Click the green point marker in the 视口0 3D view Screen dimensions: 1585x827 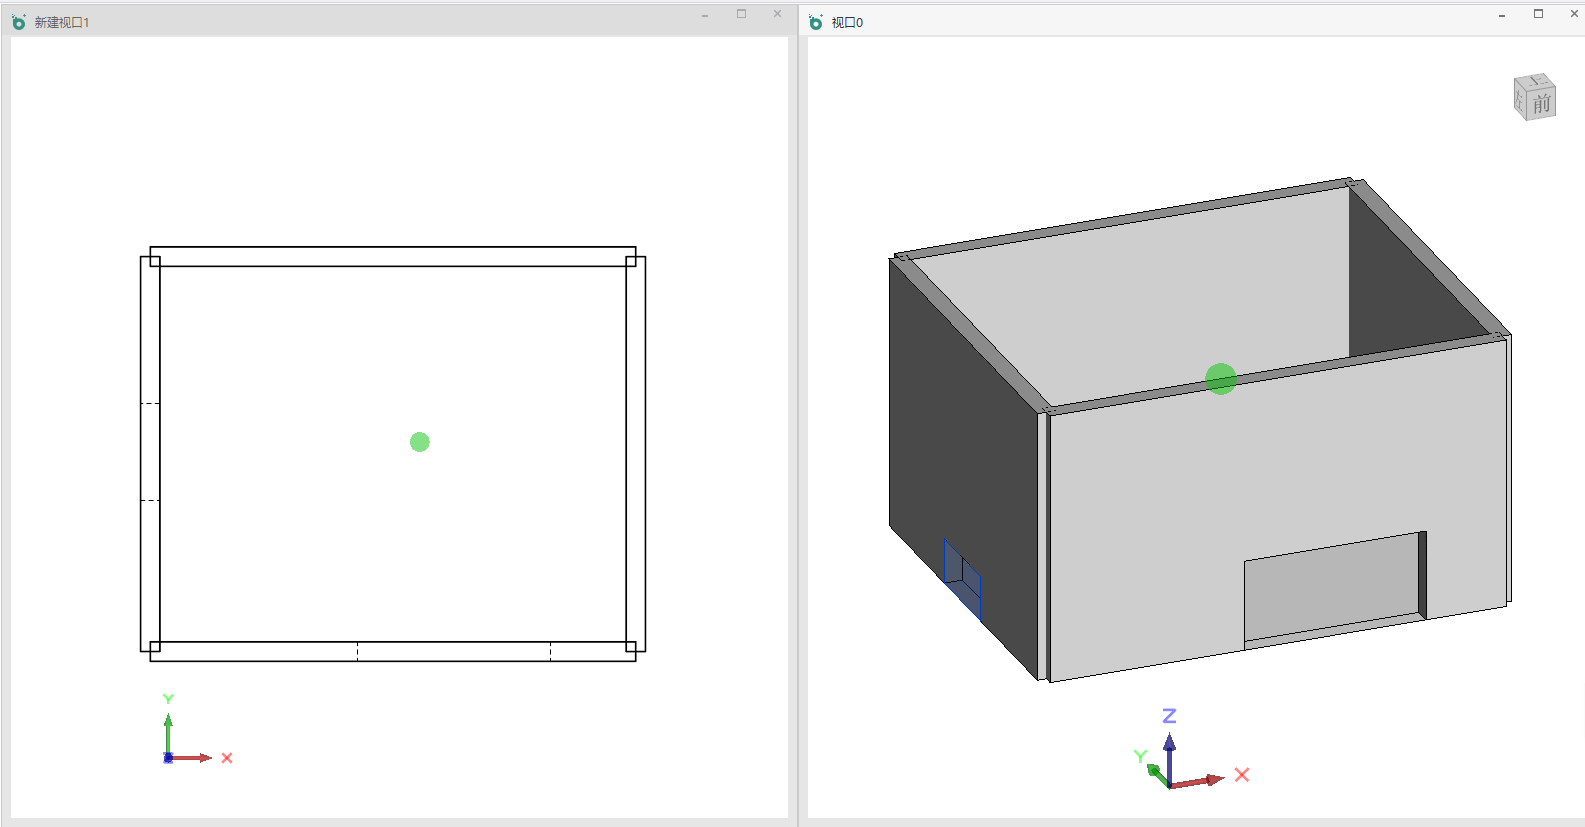click(1221, 379)
